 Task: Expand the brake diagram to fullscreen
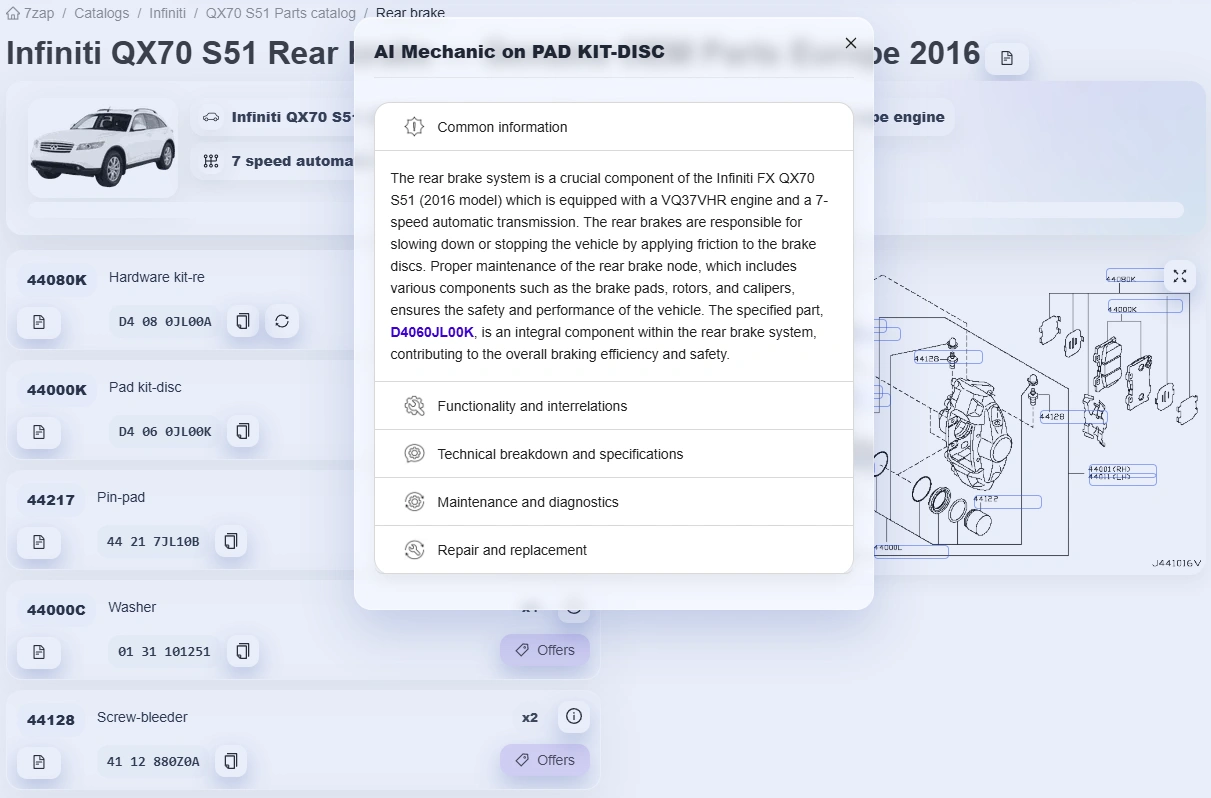point(1180,276)
